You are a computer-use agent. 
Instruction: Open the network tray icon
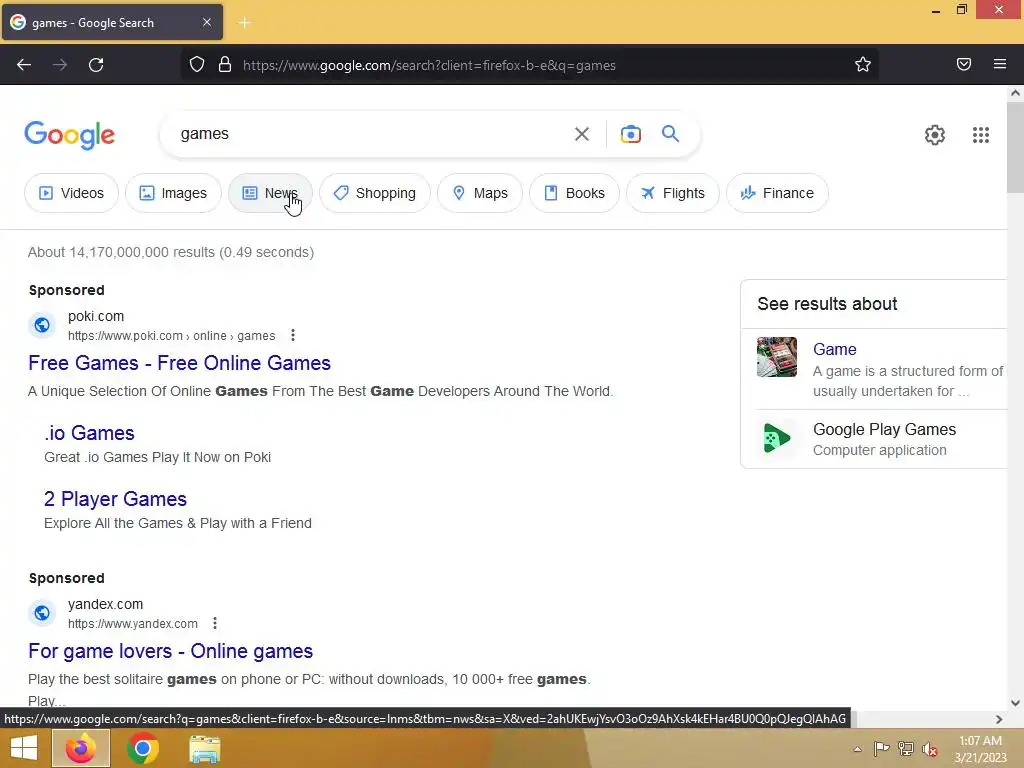coord(906,748)
